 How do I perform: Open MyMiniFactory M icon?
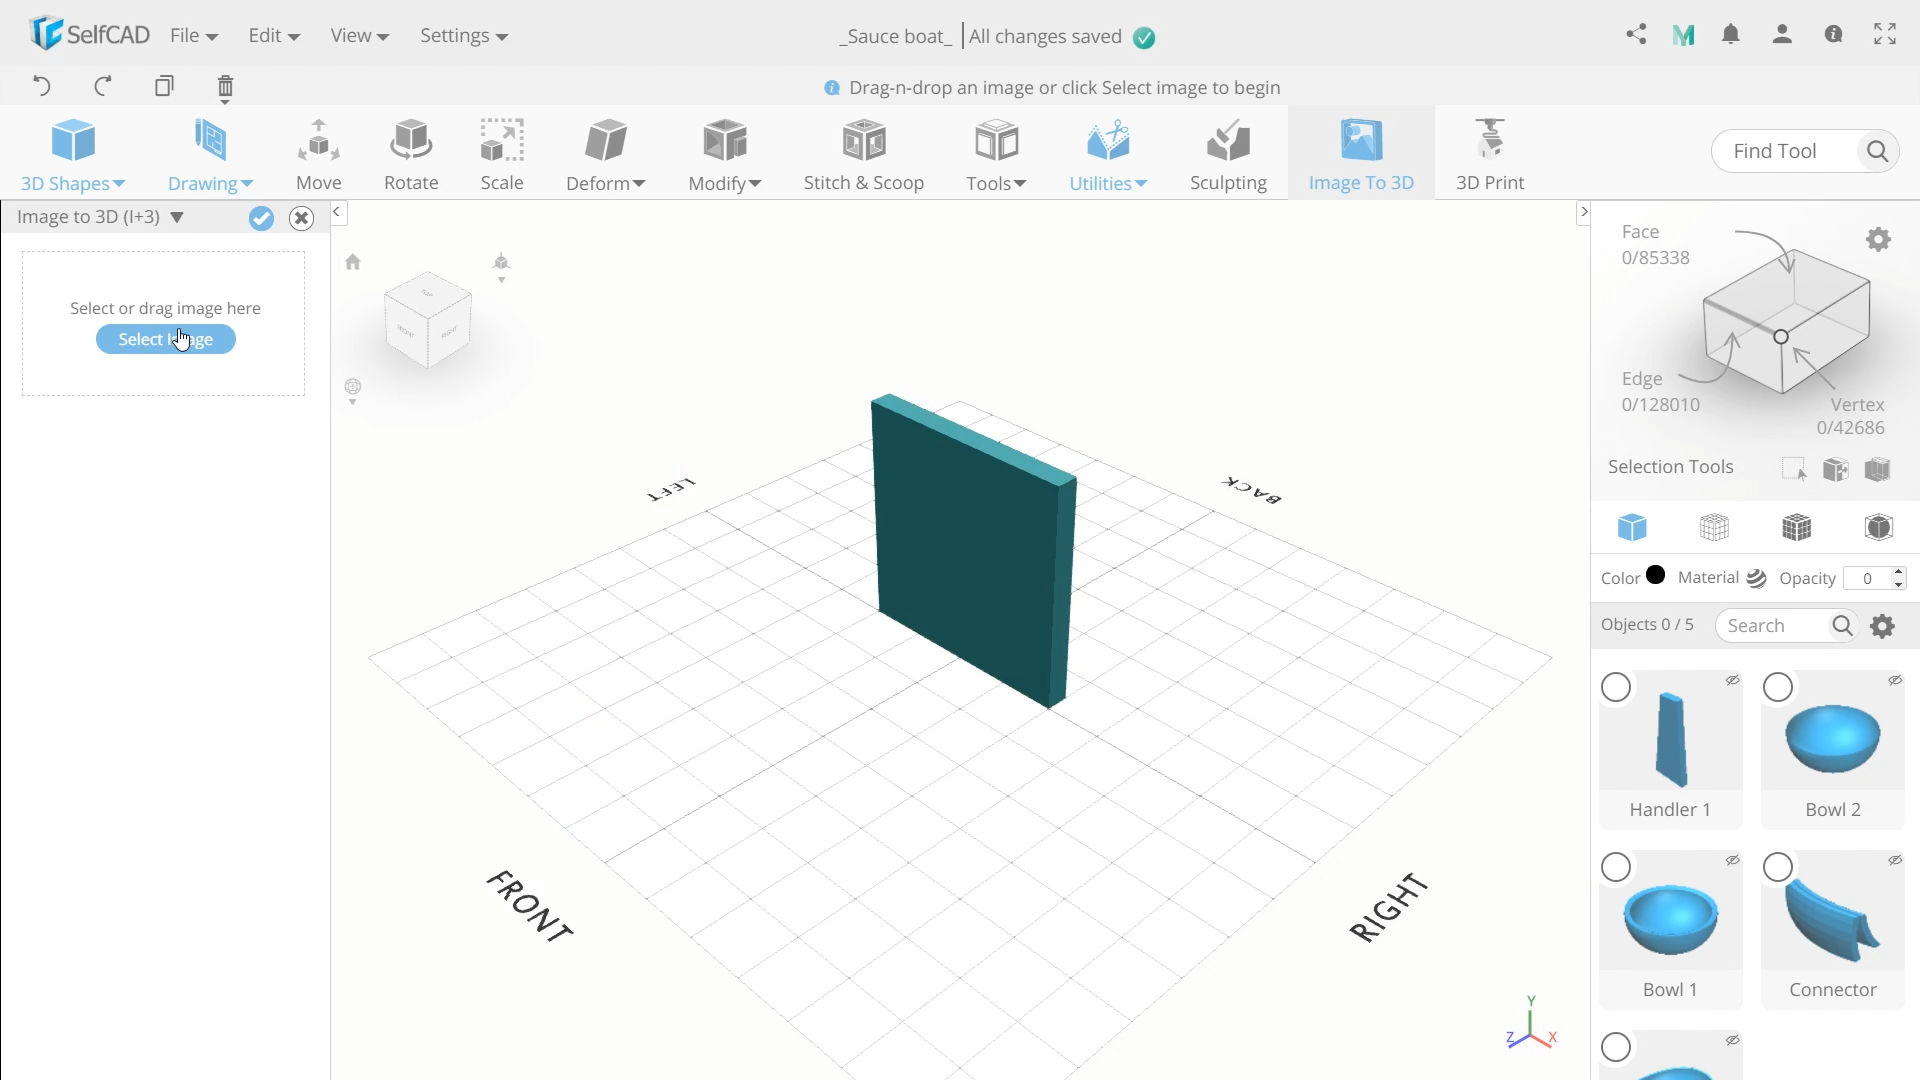(1684, 35)
